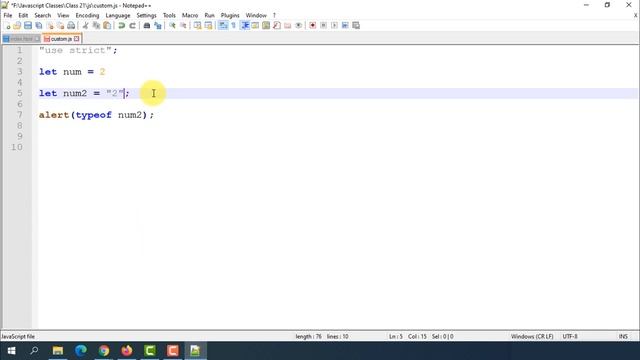Open the ? help menu

point(274,16)
